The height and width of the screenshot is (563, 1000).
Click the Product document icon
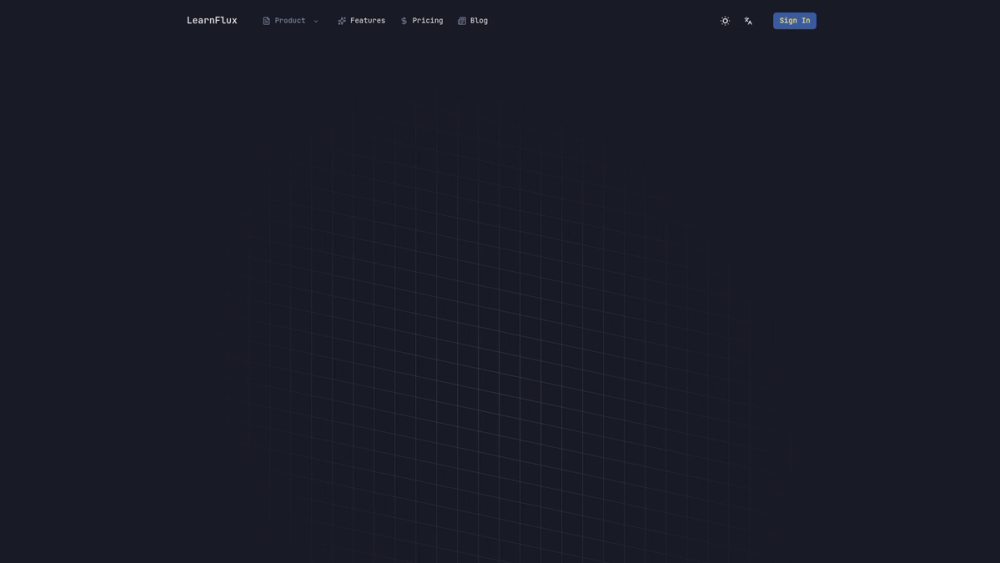pyautogui.click(x=267, y=21)
